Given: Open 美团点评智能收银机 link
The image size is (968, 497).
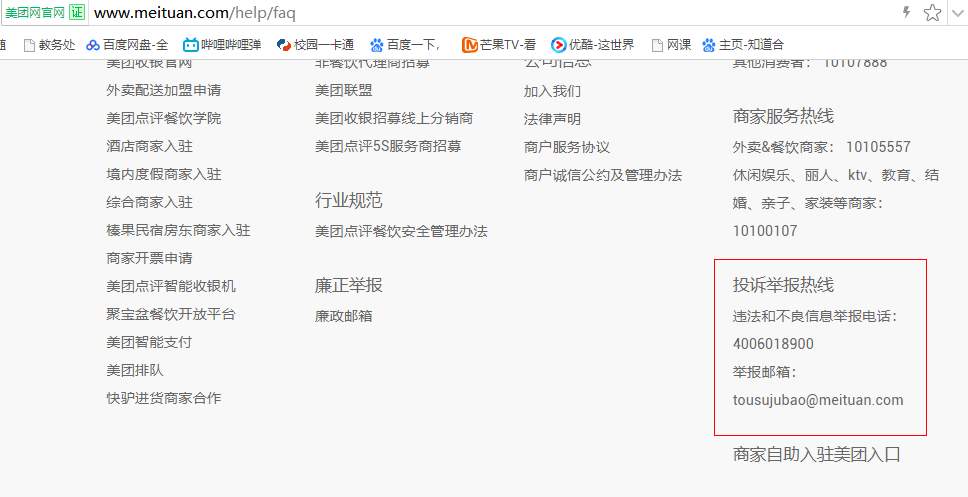Looking at the screenshot, I should click(x=171, y=286).
